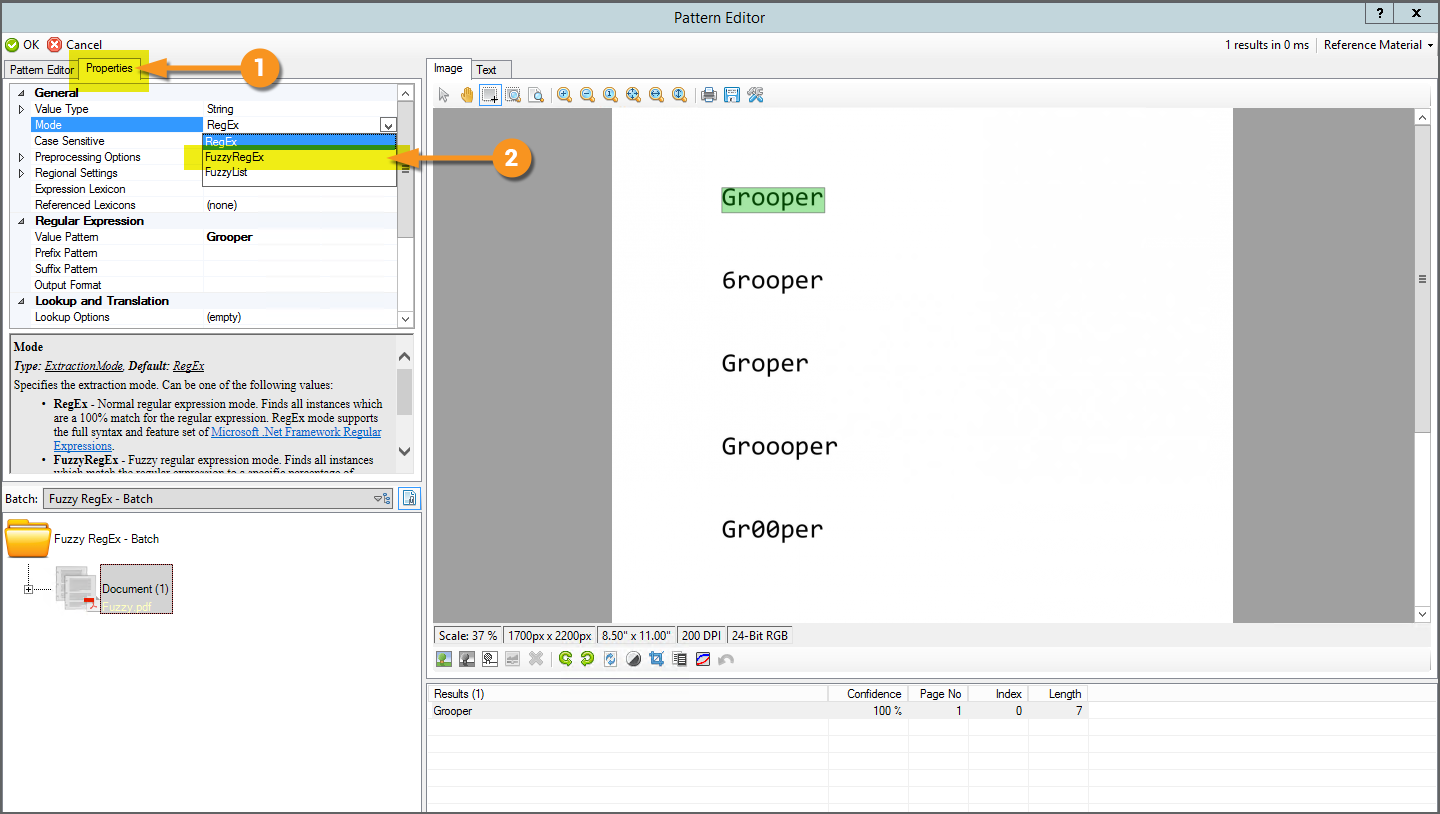Print the document image
The width and height of the screenshot is (1440, 814).
pyautogui.click(x=709, y=95)
